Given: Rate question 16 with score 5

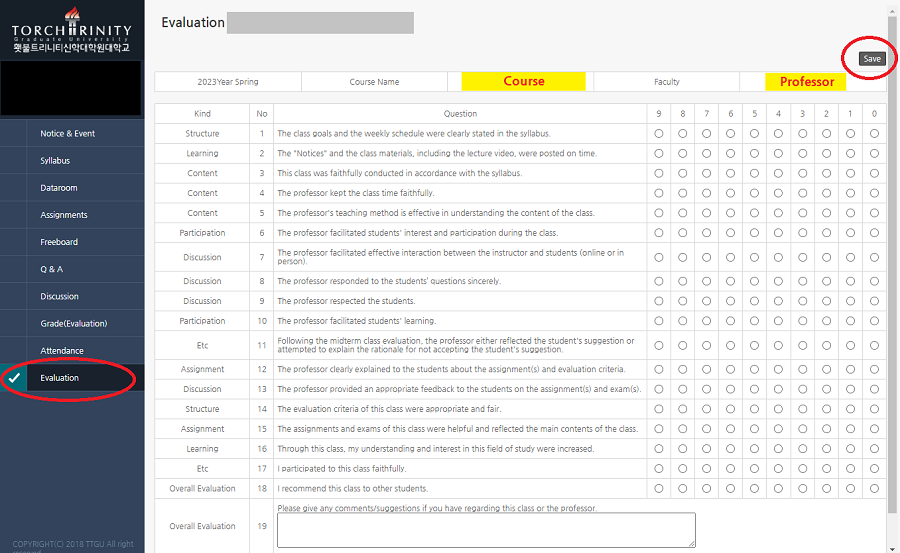Looking at the screenshot, I should pyautogui.click(x=754, y=449).
